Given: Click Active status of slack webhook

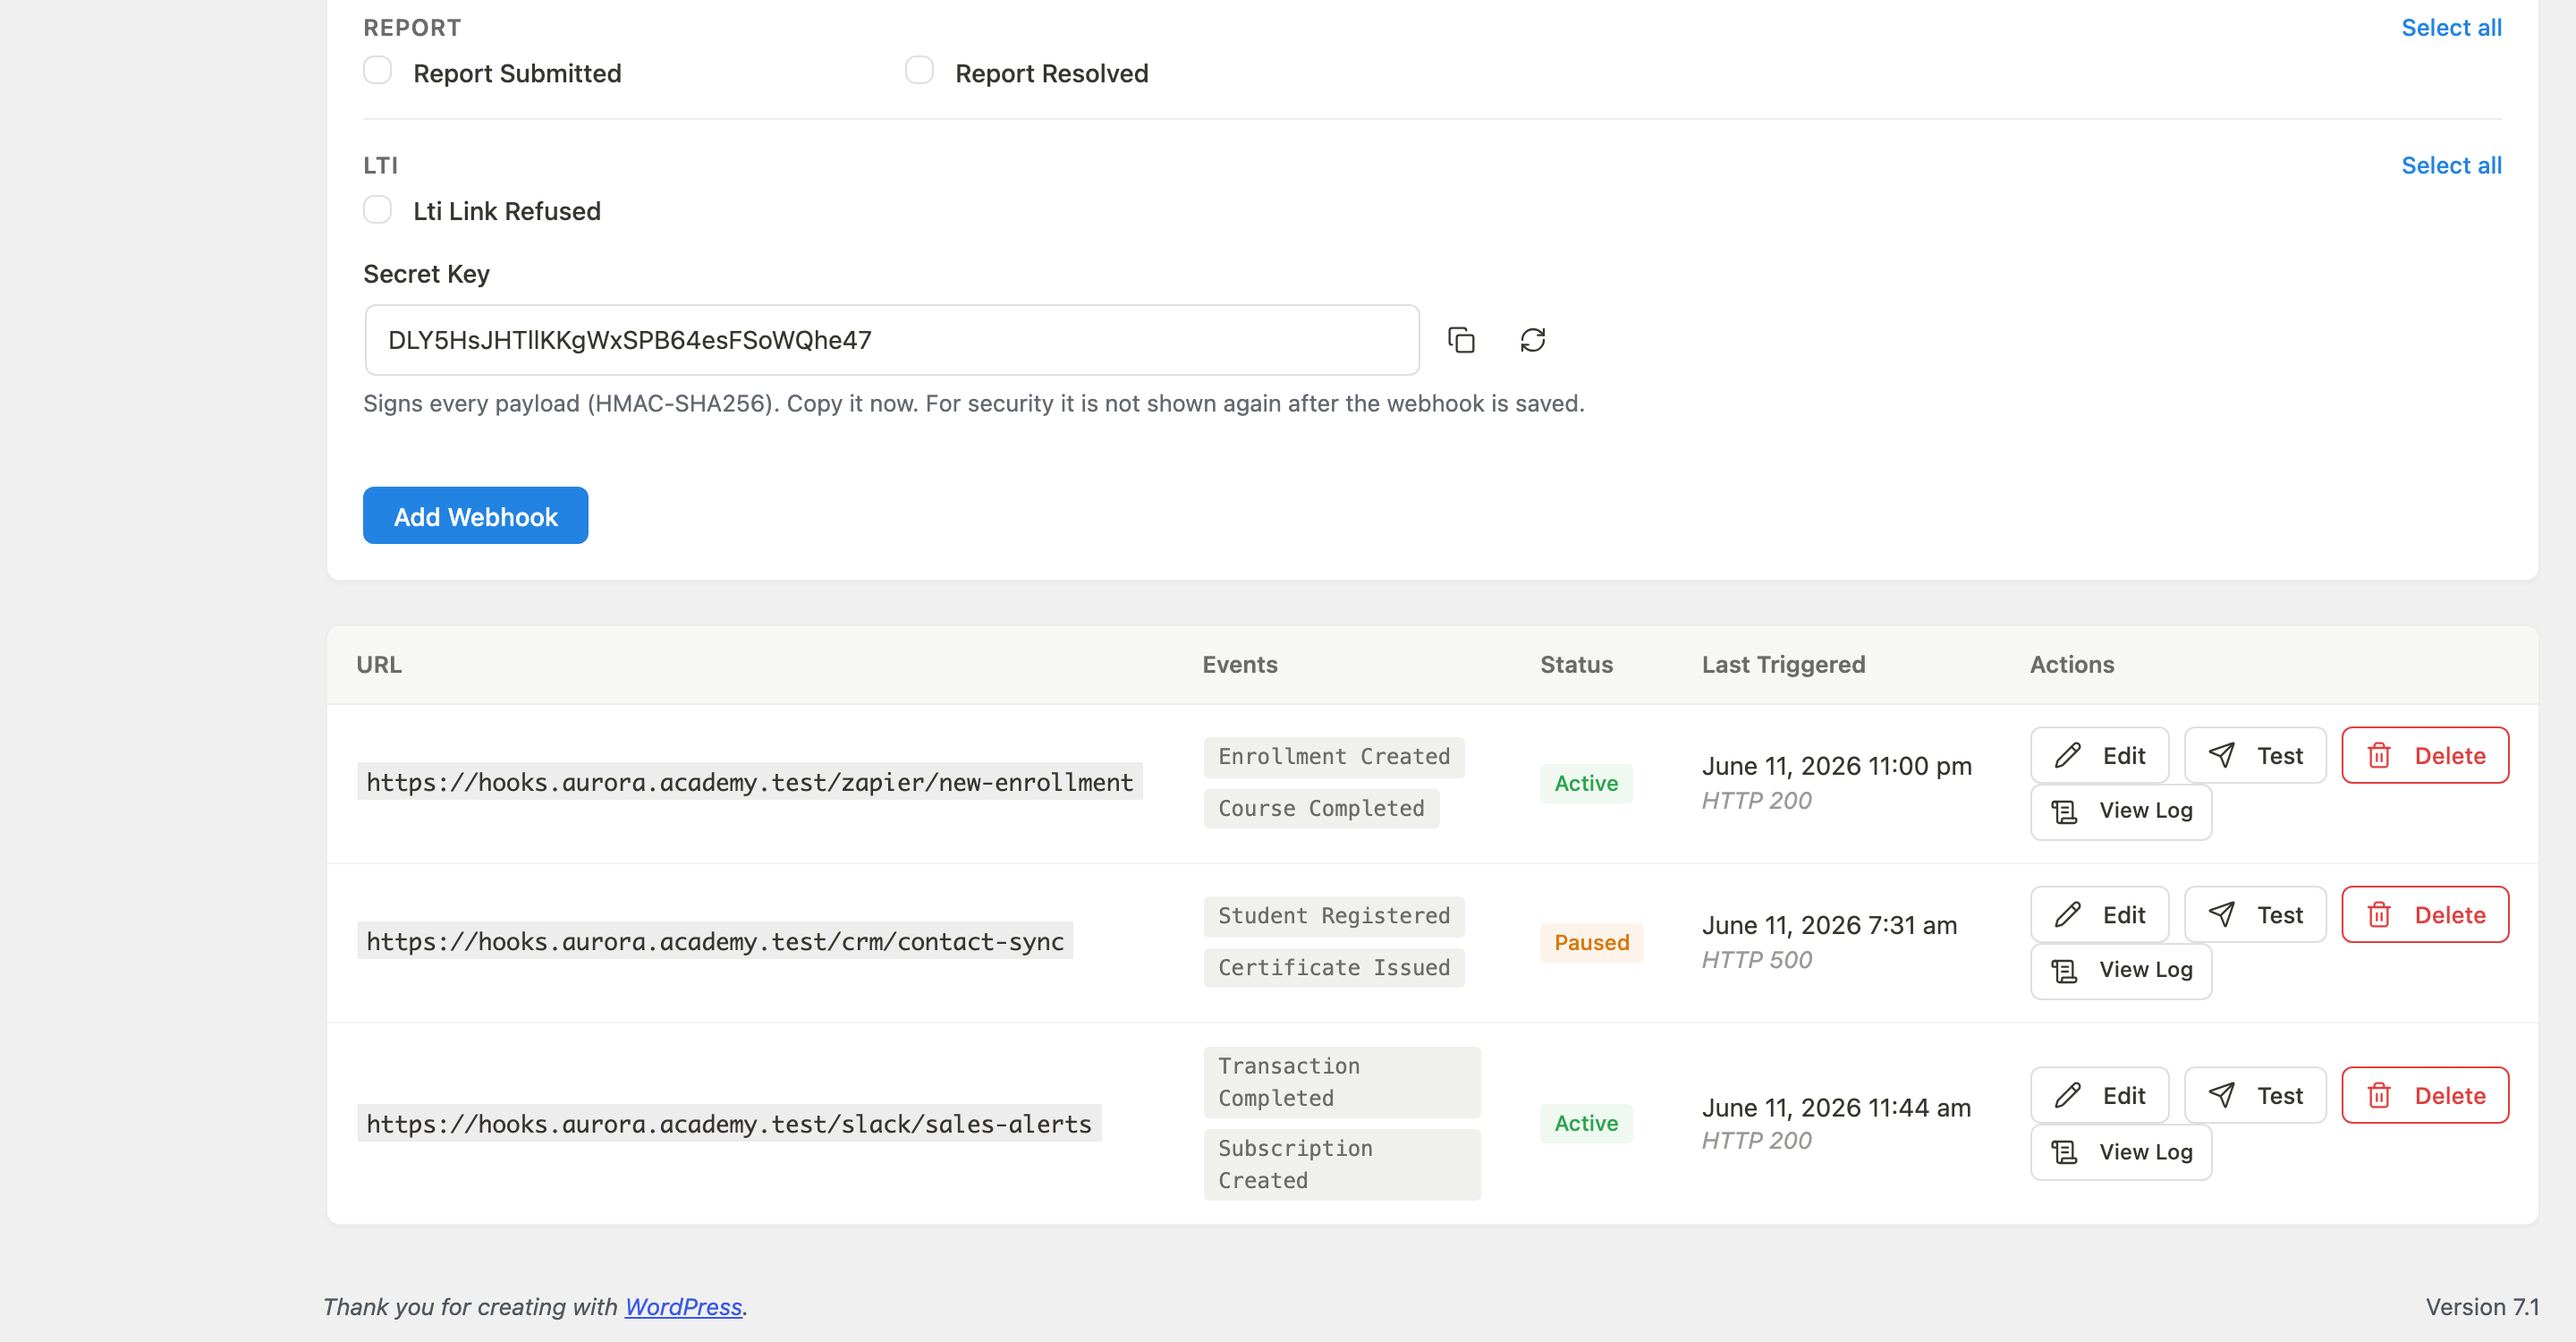Looking at the screenshot, I should pyautogui.click(x=1585, y=1123).
